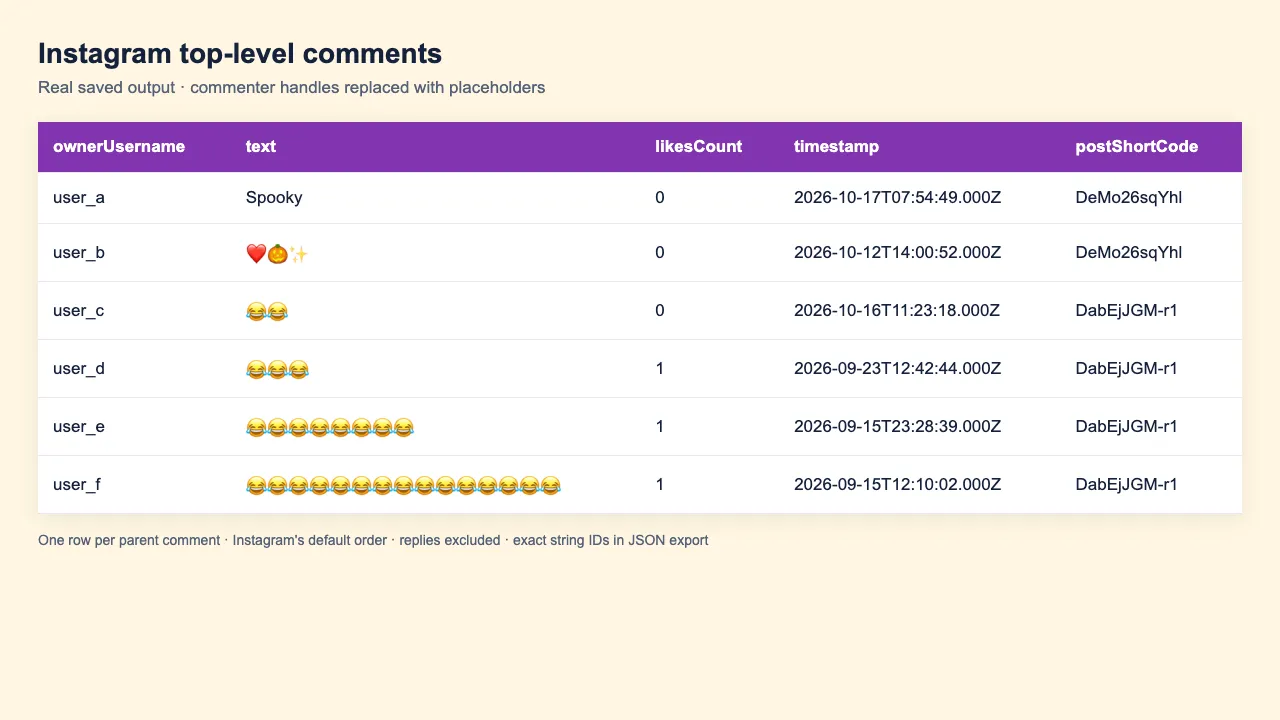Click timestamp 2026-10-16T11:23:18.000Z
This screenshot has width=1280, height=720.
[x=897, y=311]
